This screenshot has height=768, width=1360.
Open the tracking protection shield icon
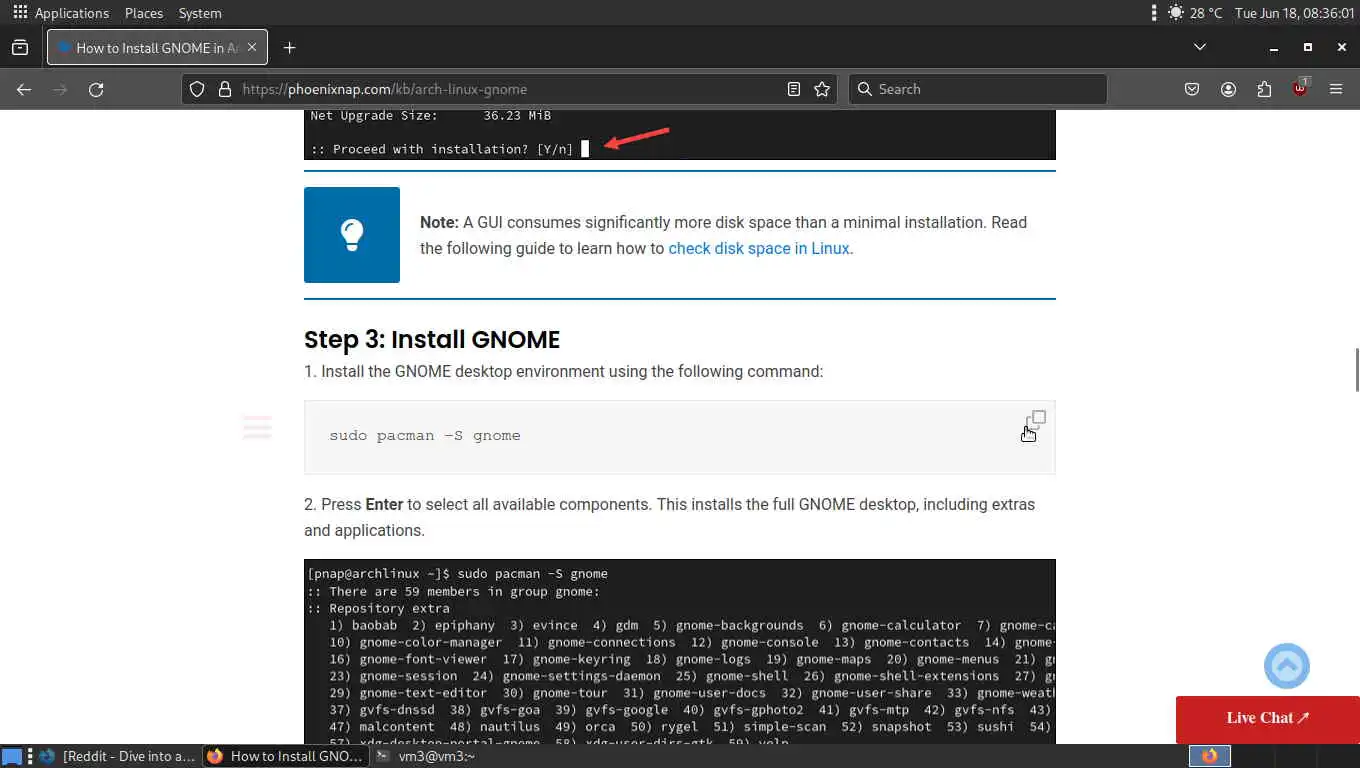coord(197,89)
